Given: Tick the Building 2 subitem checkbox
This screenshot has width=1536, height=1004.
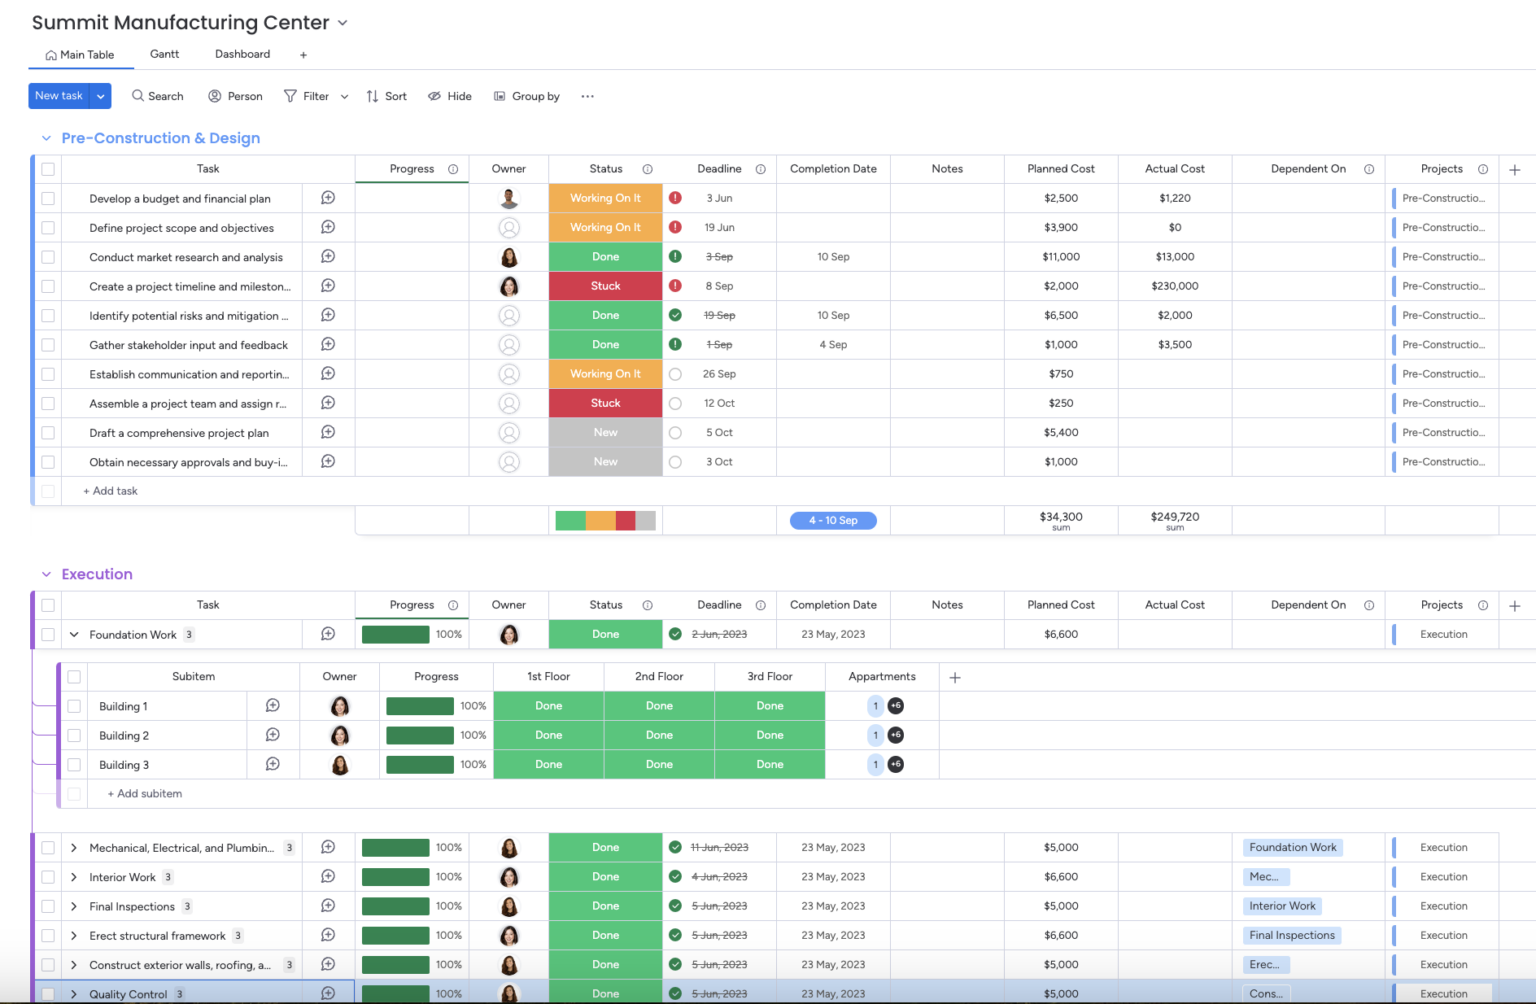Looking at the screenshot, I should click(74, 735).
